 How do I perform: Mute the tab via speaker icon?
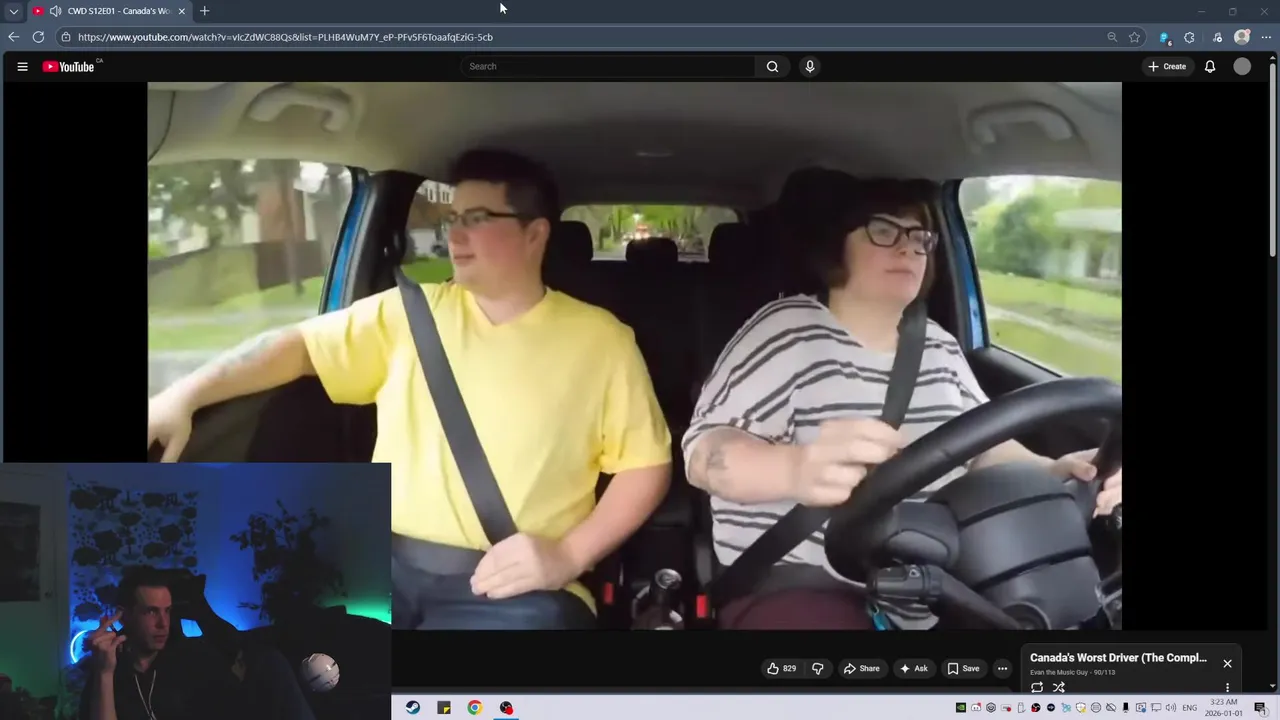point(55,11)
